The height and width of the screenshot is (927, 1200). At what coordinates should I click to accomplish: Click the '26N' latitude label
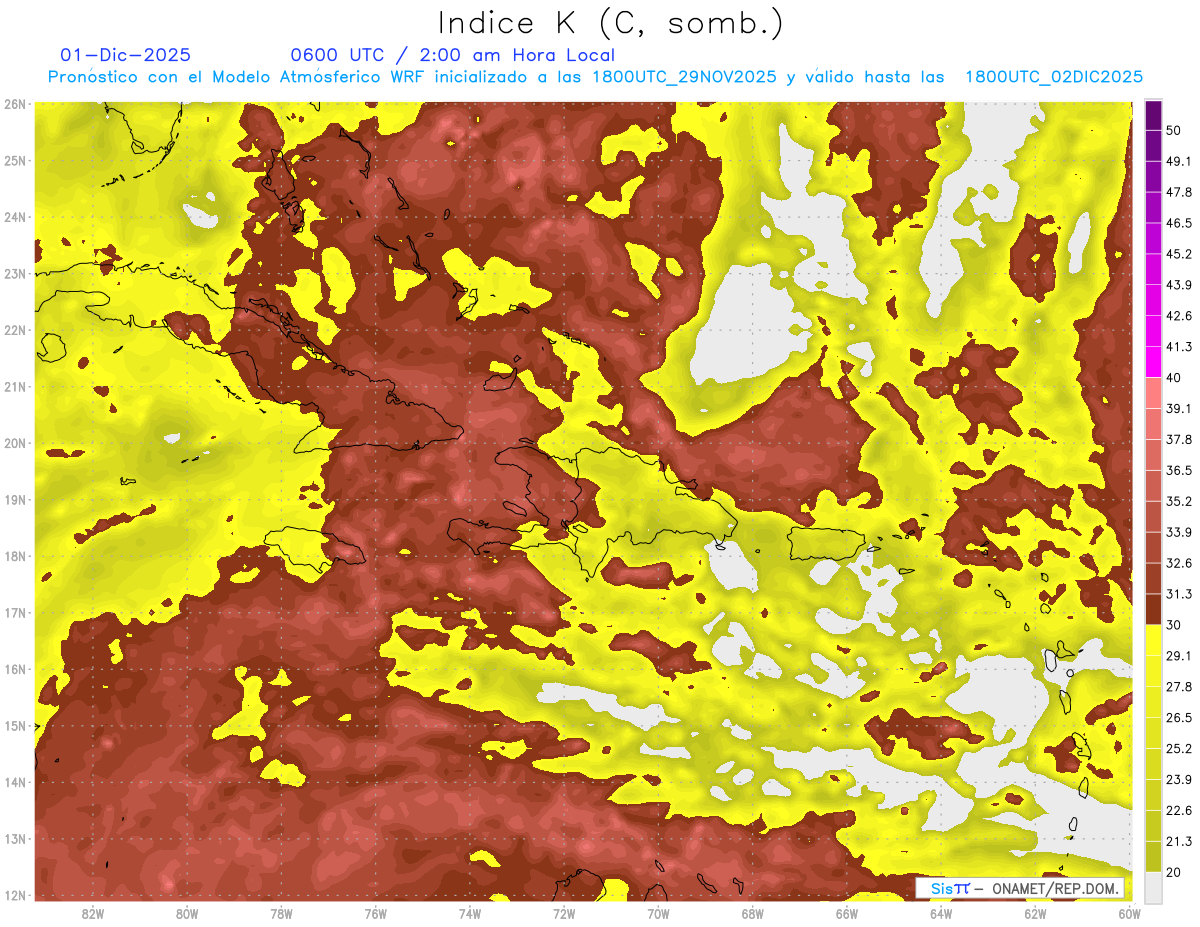point(14,104)
